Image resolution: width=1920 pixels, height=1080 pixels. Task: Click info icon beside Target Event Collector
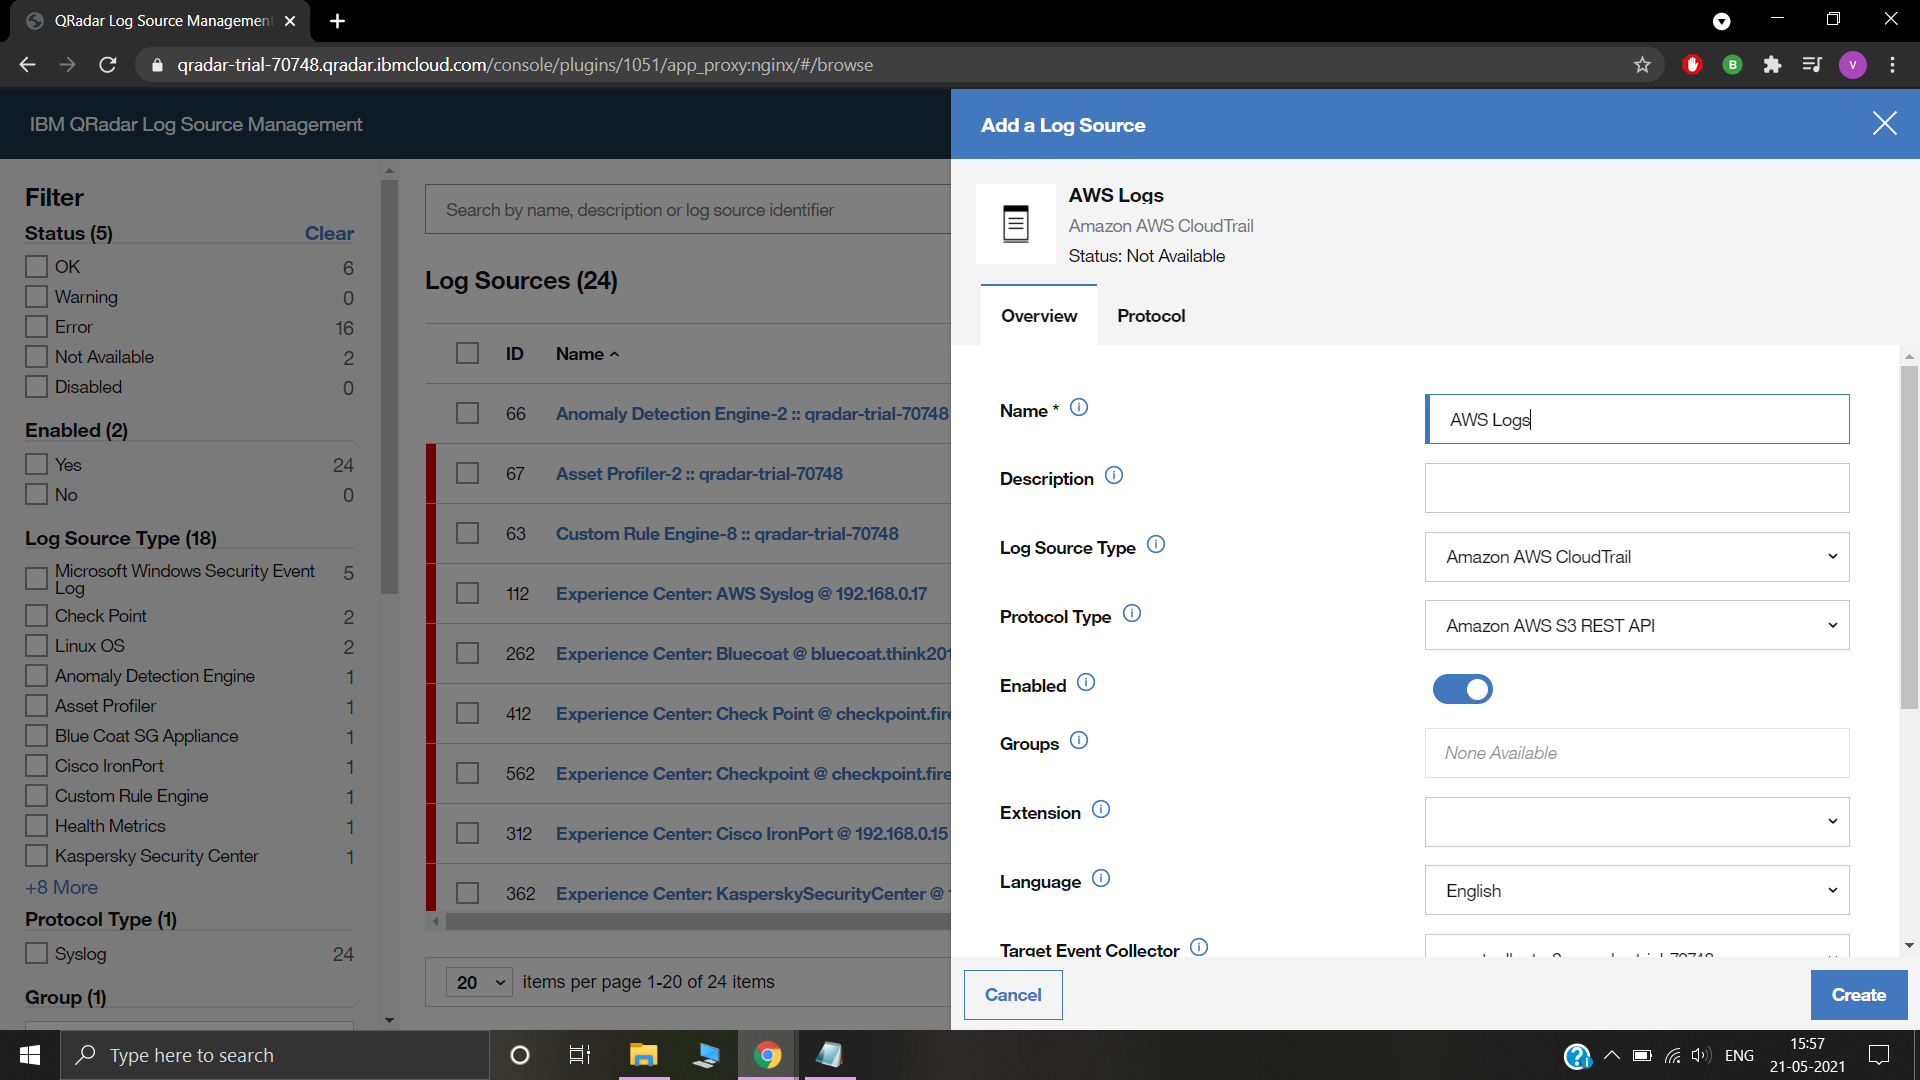click(1199, 947)
